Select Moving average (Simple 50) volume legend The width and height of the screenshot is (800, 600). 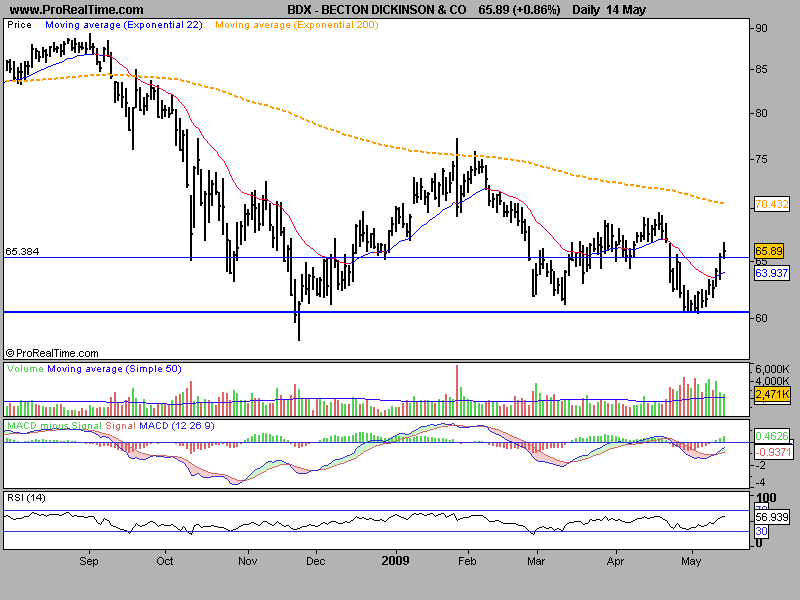coord(114,369)
